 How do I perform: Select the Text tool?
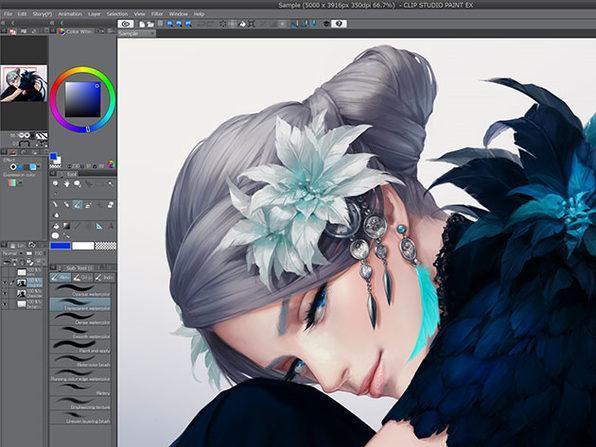pos(111,226)
